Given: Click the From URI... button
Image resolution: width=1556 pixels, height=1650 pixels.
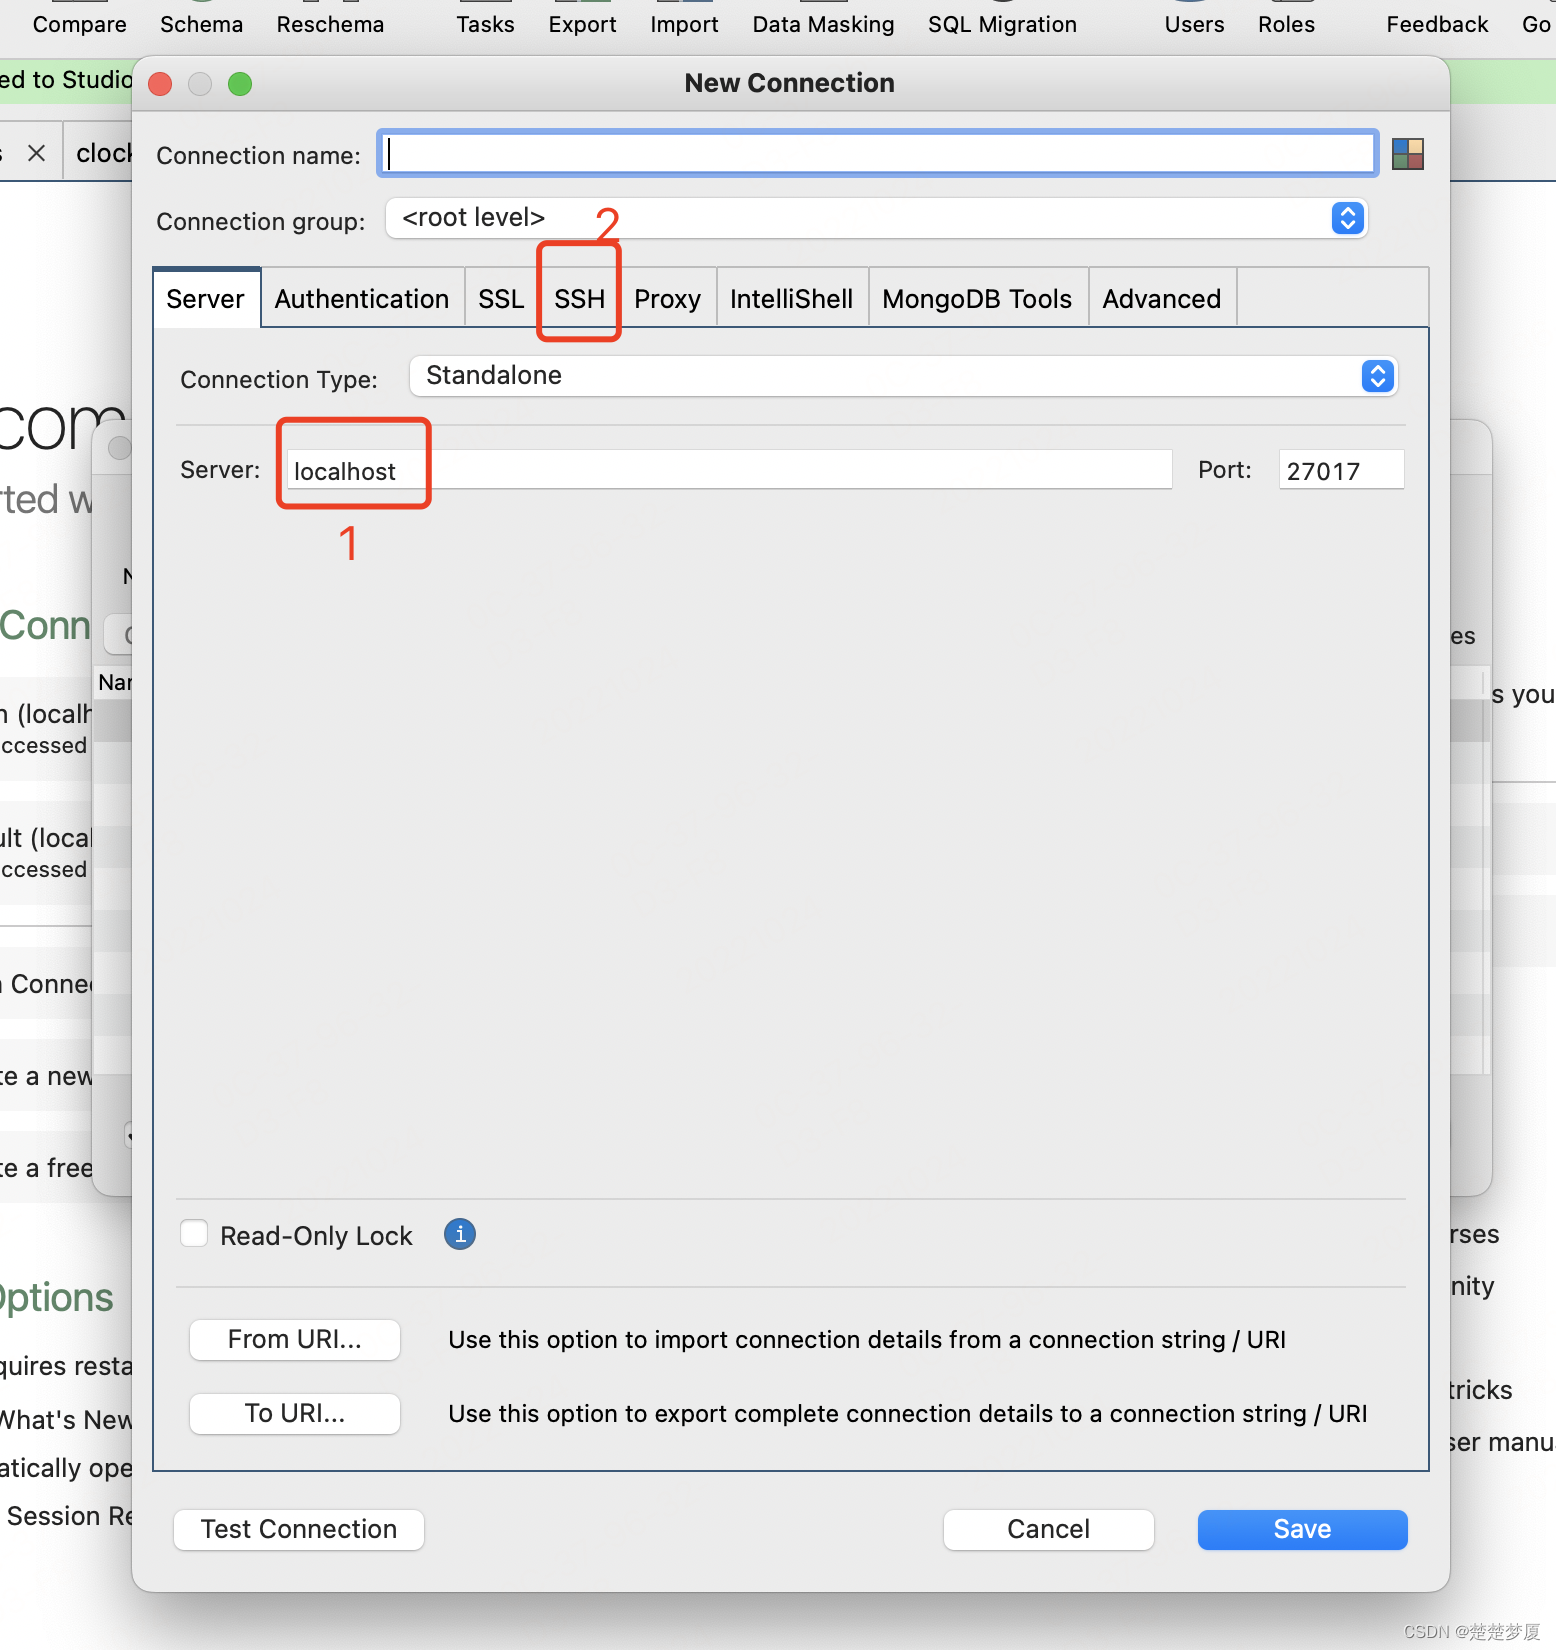Looking at the screenshot, I should pos(295,1339).
